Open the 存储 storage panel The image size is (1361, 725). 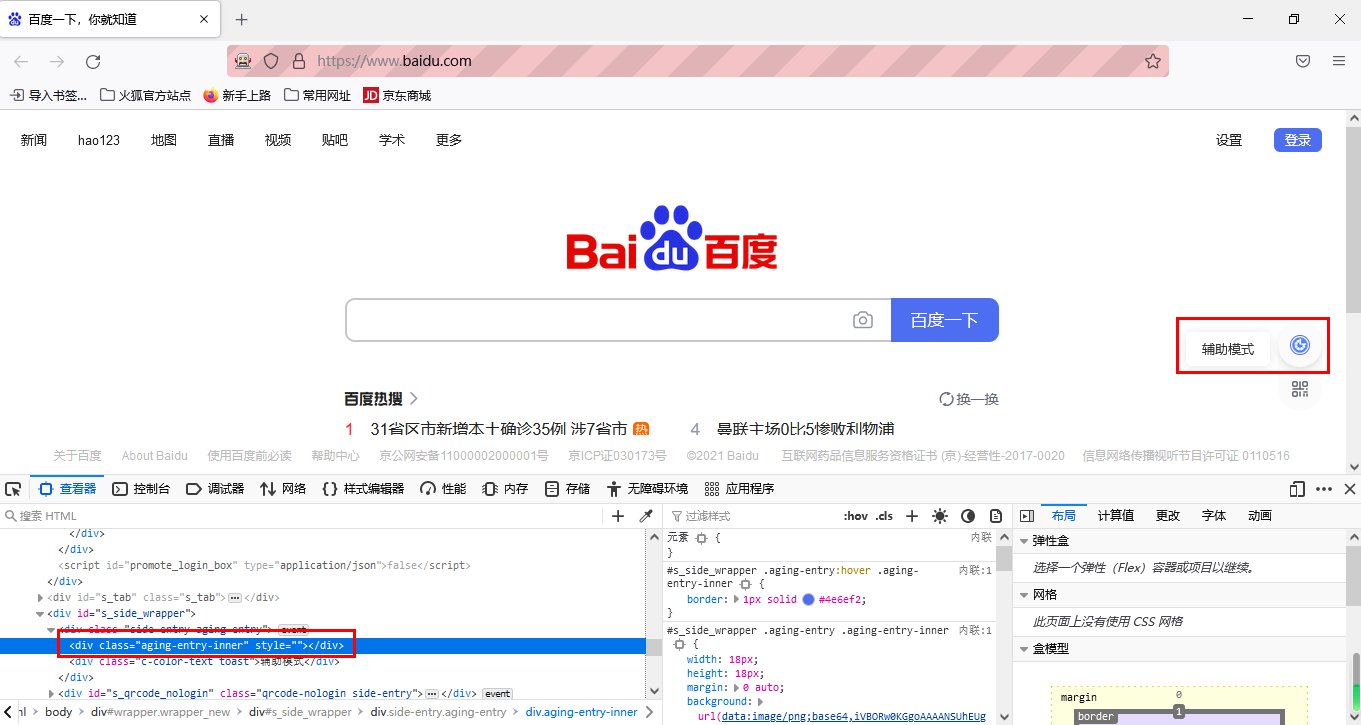(x=567, y=489)
